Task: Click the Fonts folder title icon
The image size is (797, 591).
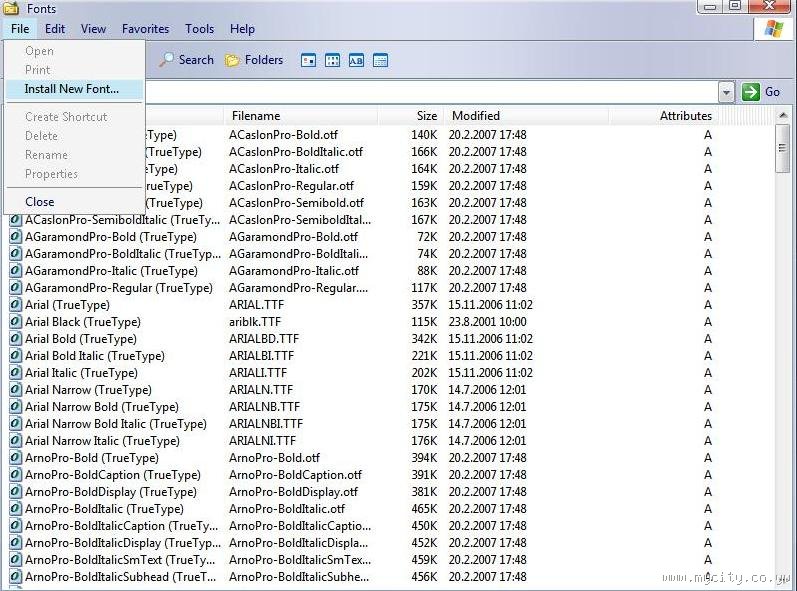Action: 11,8
